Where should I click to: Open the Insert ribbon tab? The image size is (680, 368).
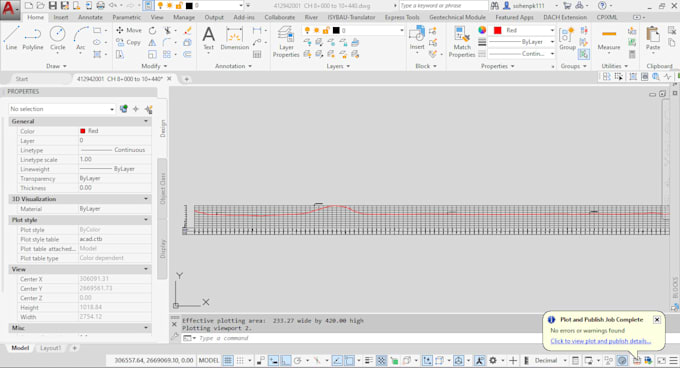pos(61,17)
